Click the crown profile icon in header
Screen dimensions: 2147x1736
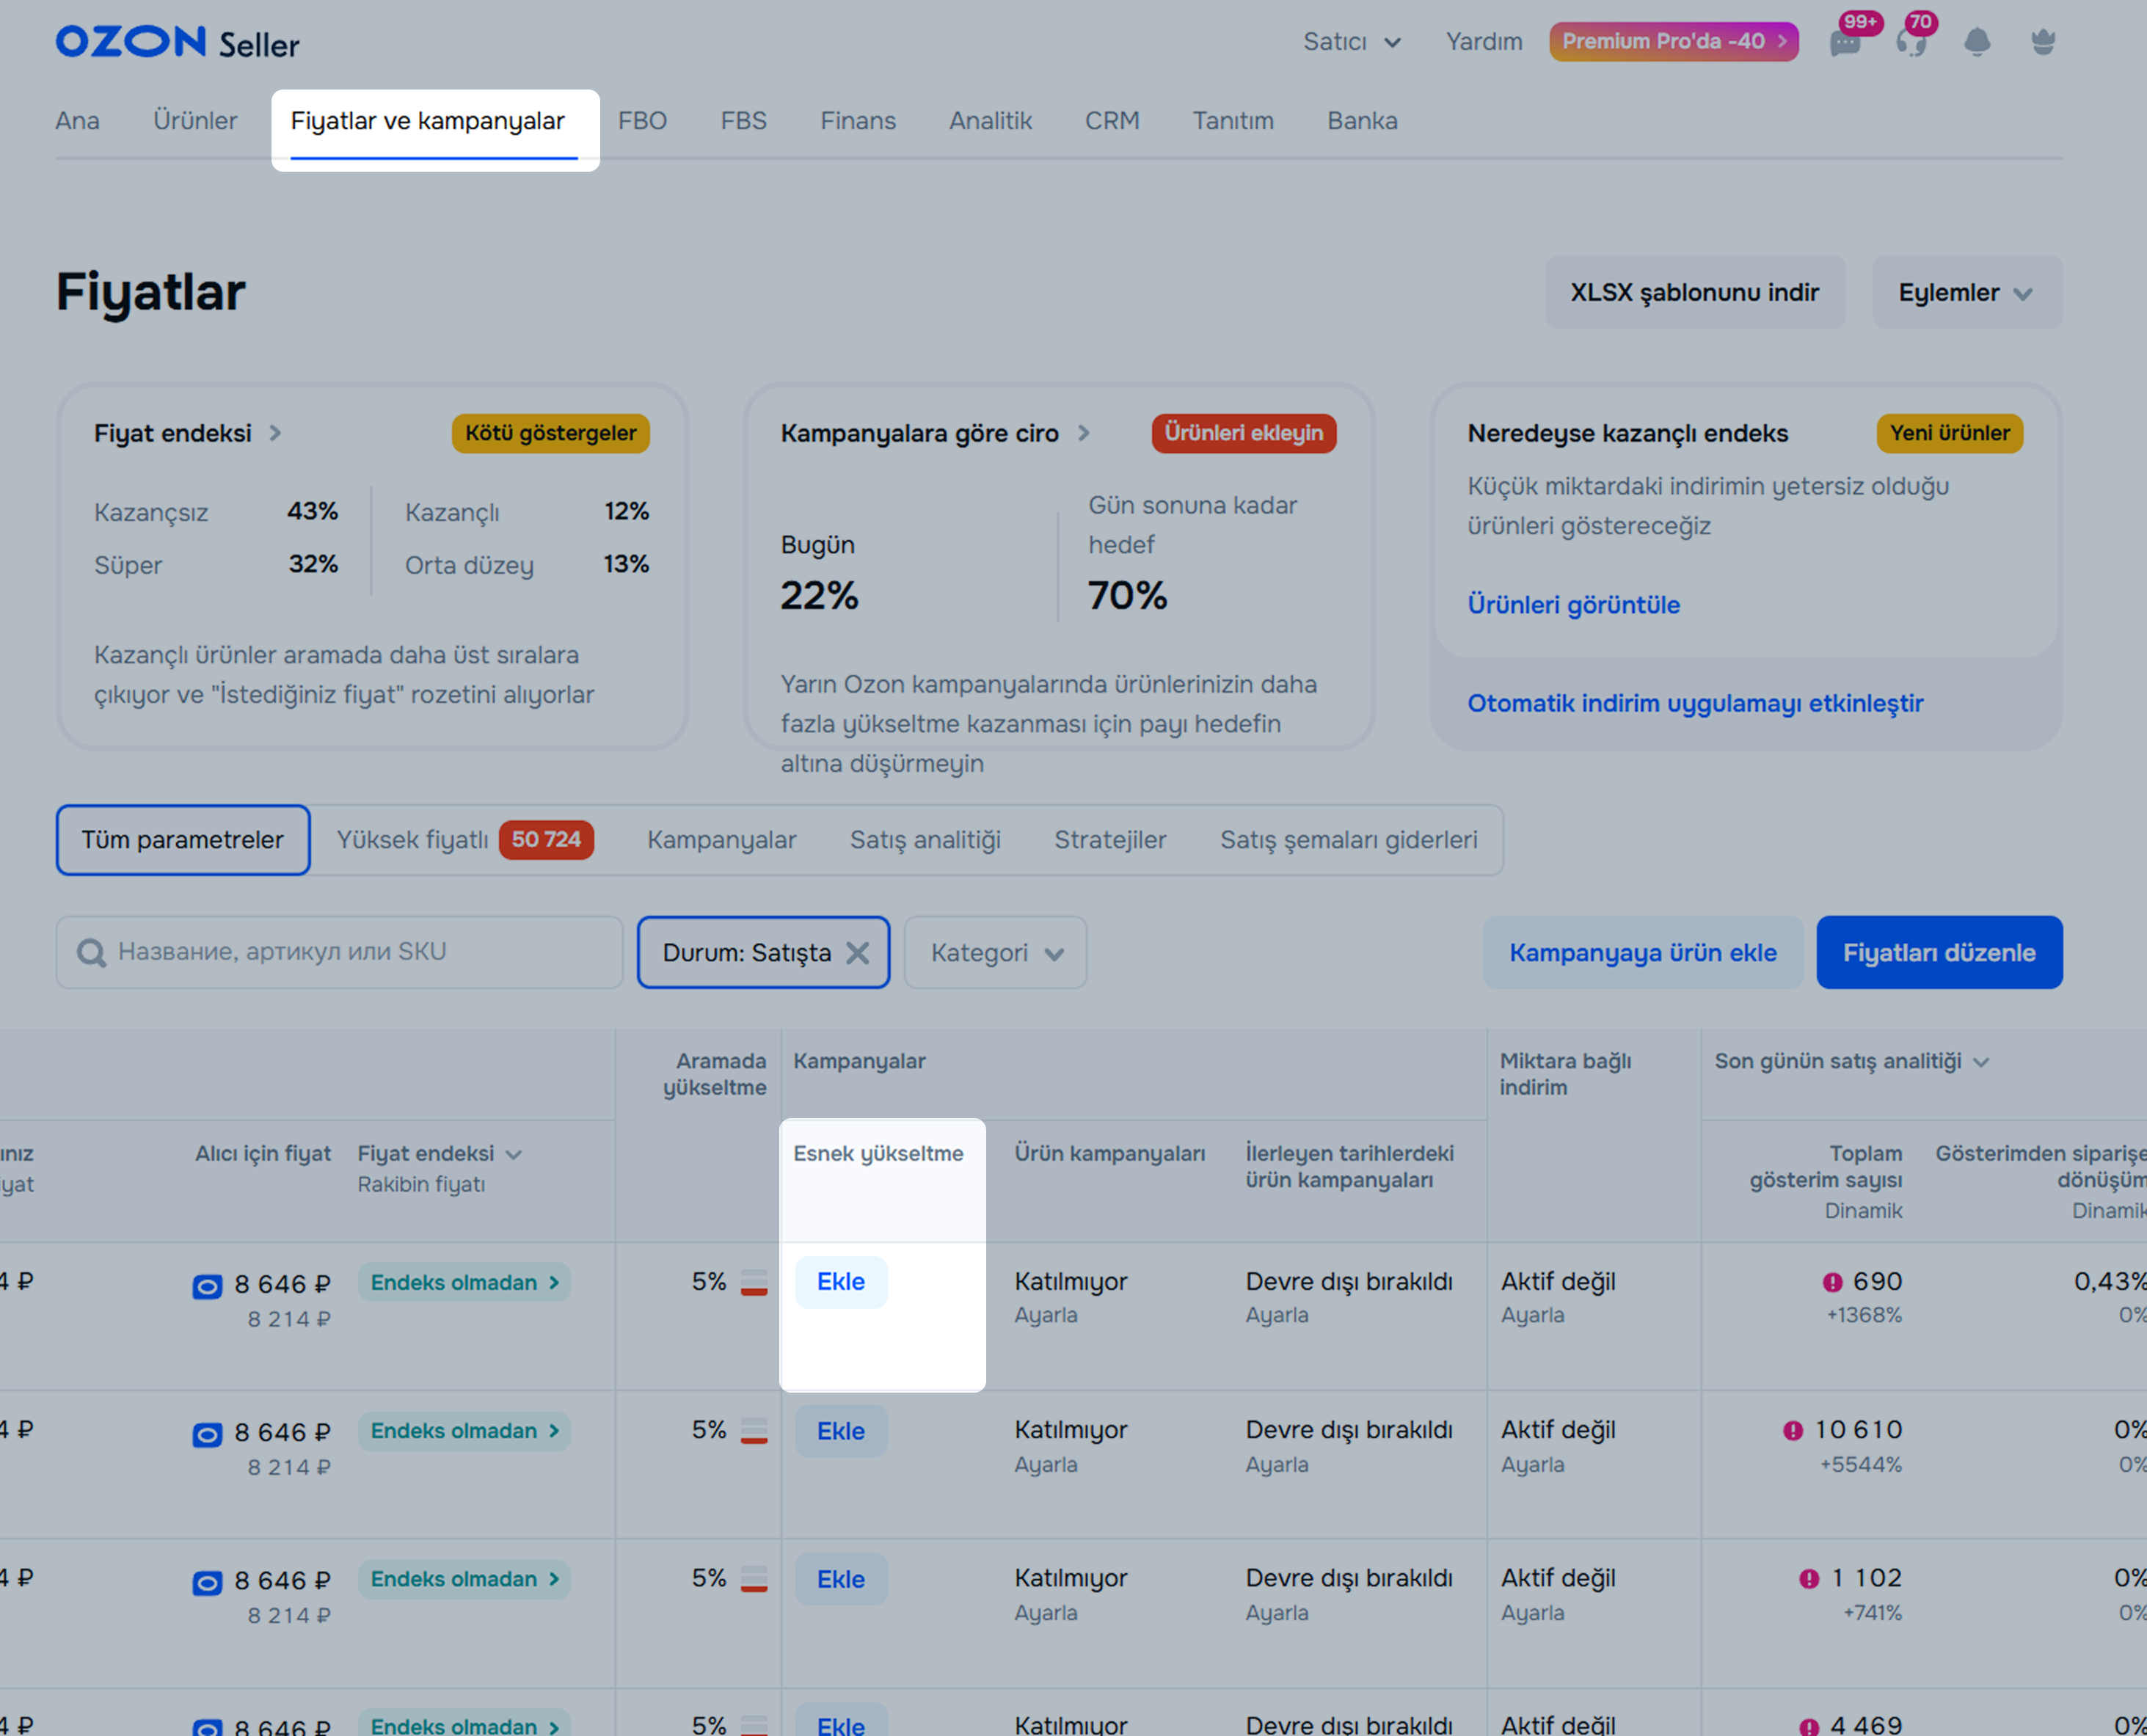tap(2043, 42)
